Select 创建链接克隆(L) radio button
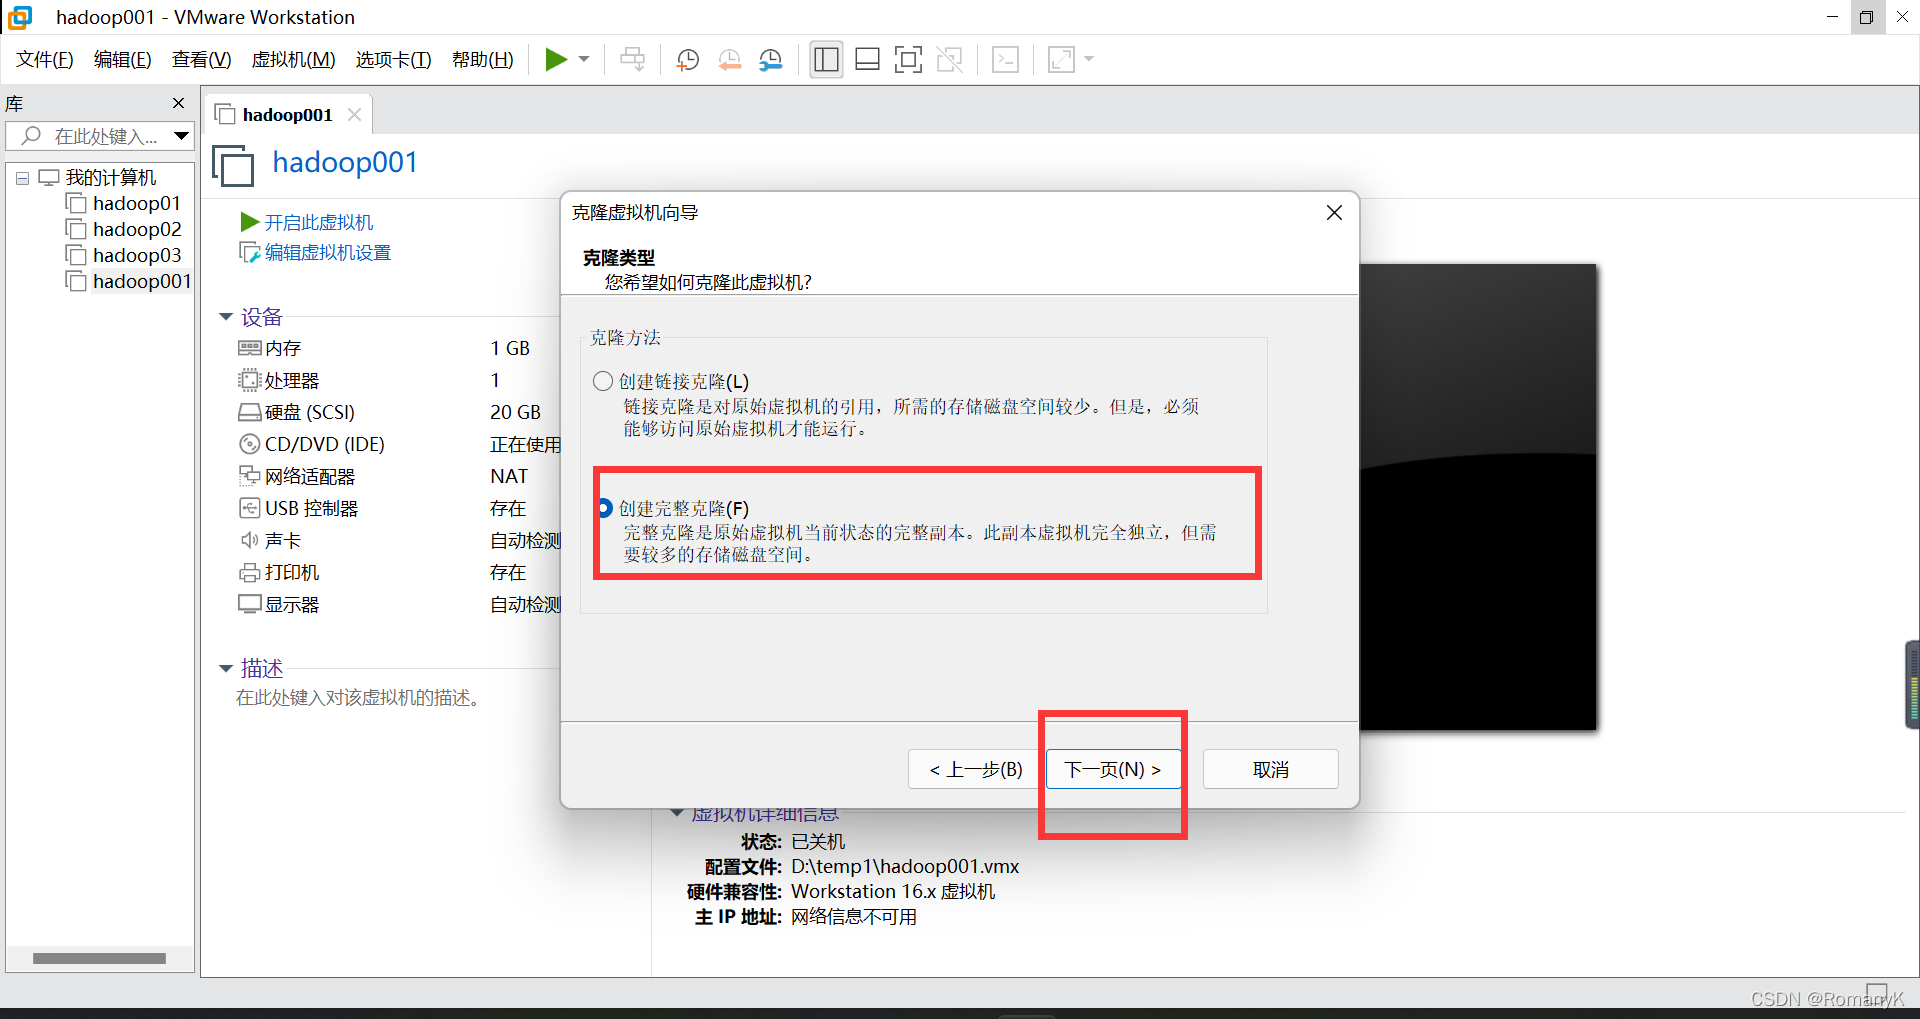1920x1019 pixels. point(603,381)
